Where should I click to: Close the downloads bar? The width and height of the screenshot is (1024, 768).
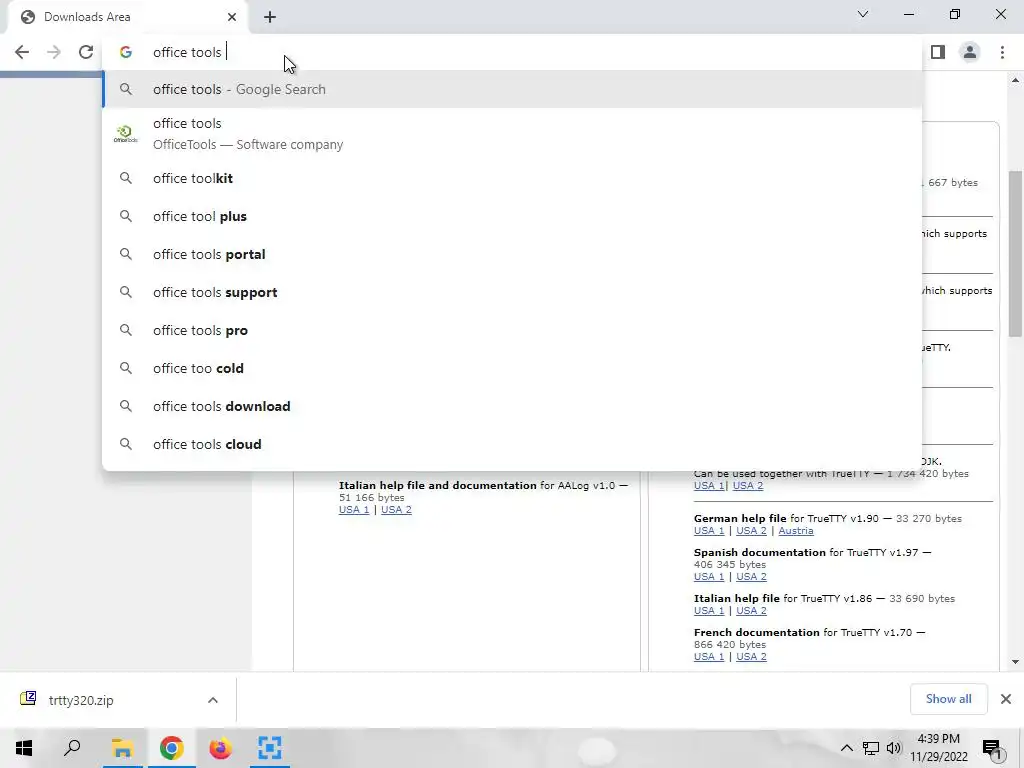pos(1006,699)
